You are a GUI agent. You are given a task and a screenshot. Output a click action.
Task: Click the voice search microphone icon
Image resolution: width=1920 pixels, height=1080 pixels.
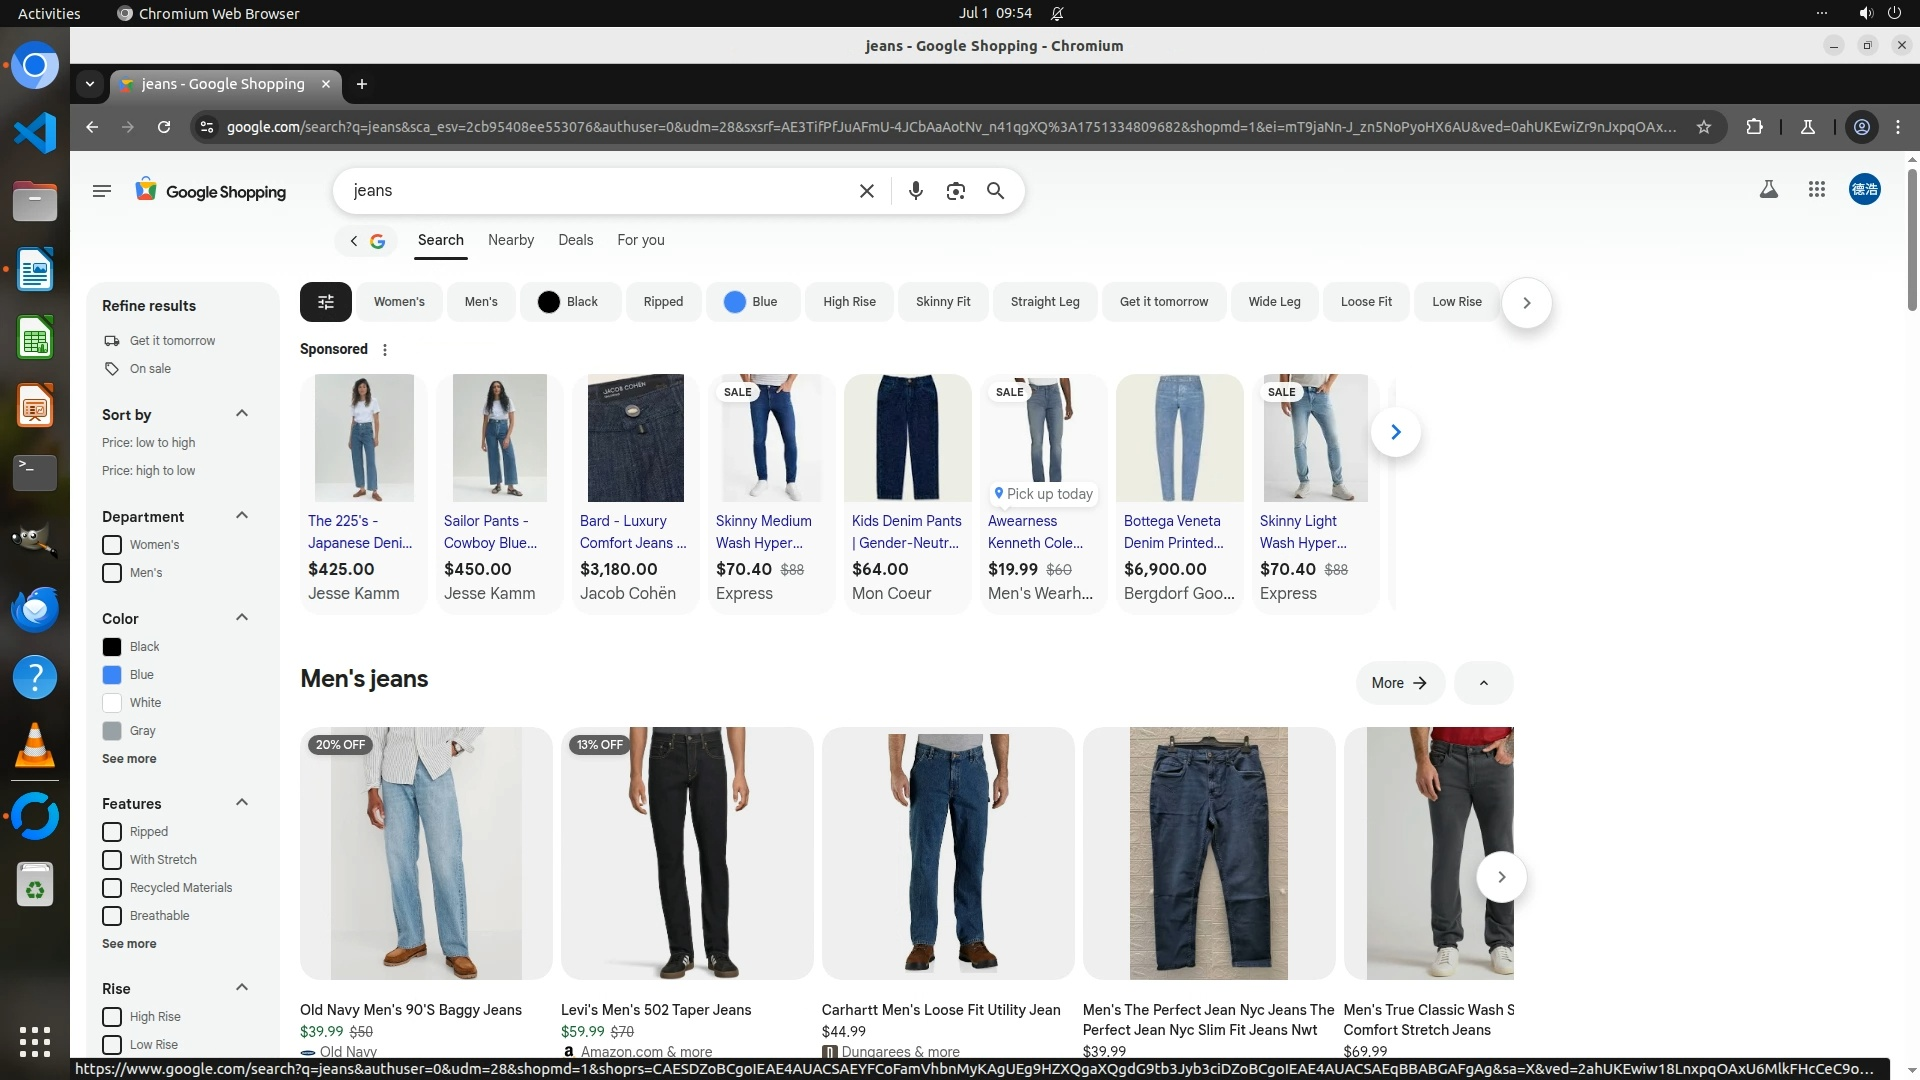915,191
